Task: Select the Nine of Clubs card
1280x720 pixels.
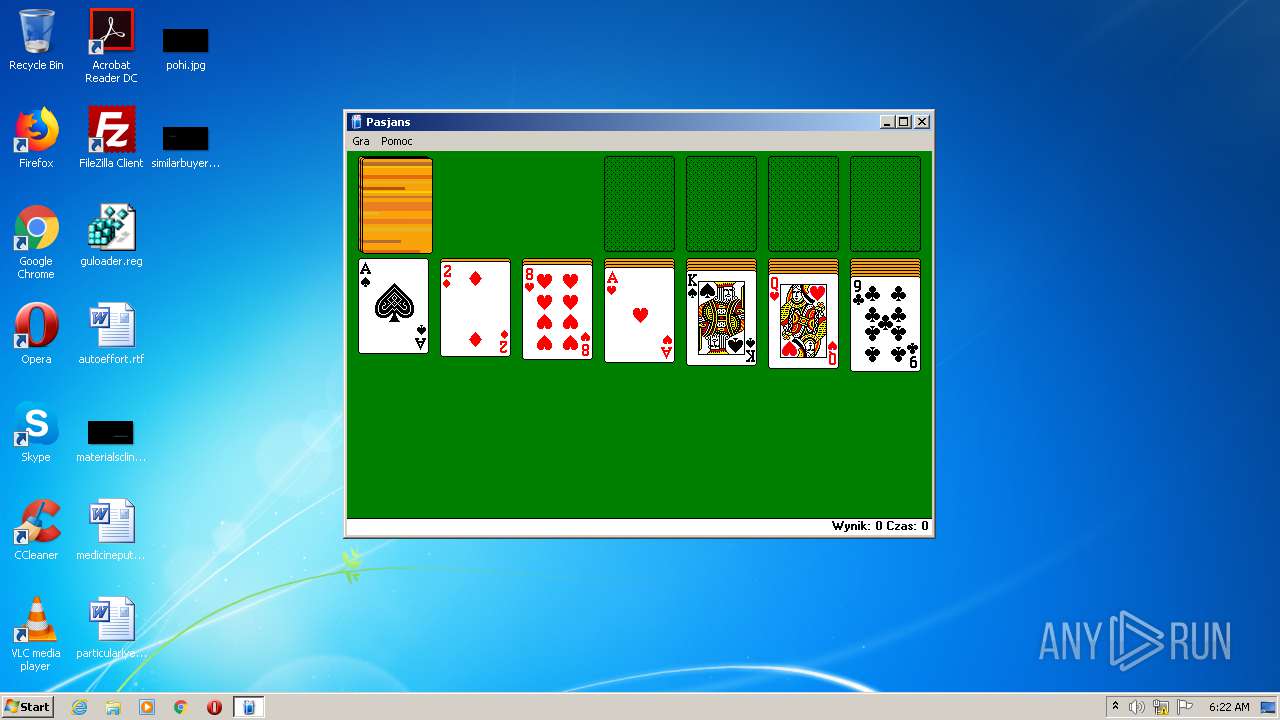Action: point(885,324)
